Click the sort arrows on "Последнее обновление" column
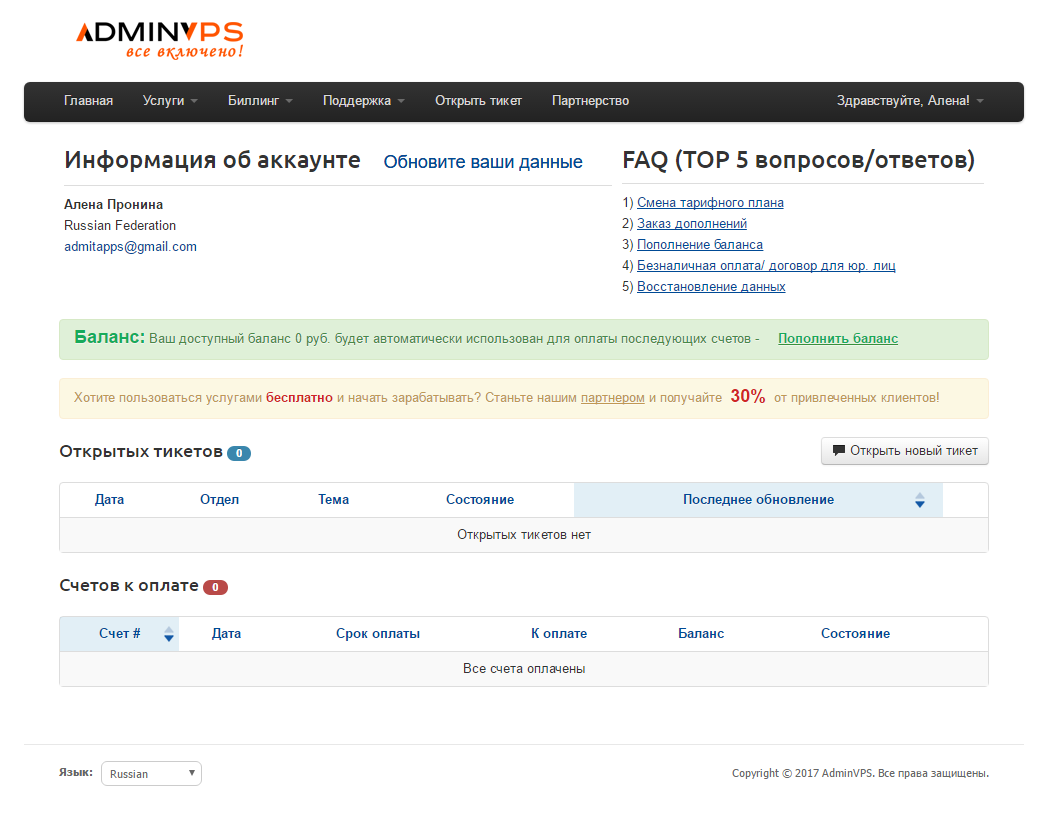 (919, 499)
